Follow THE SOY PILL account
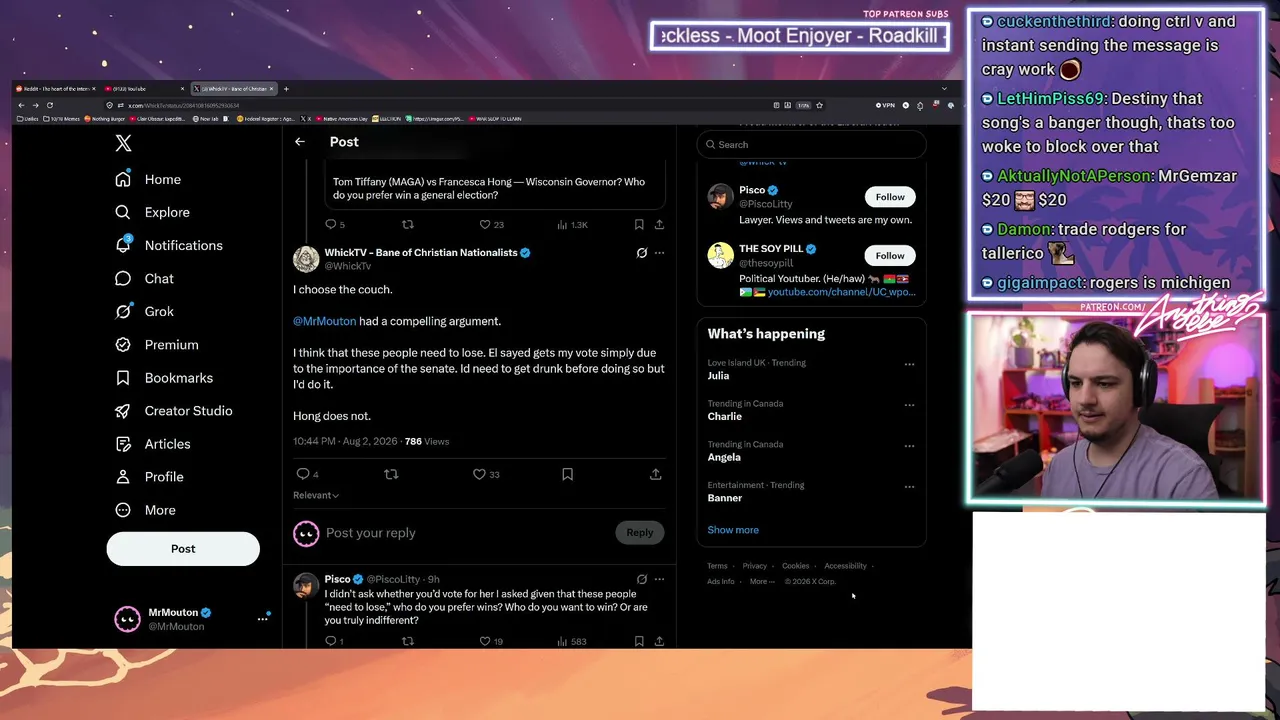1280x720 pixels. (890, 255)
